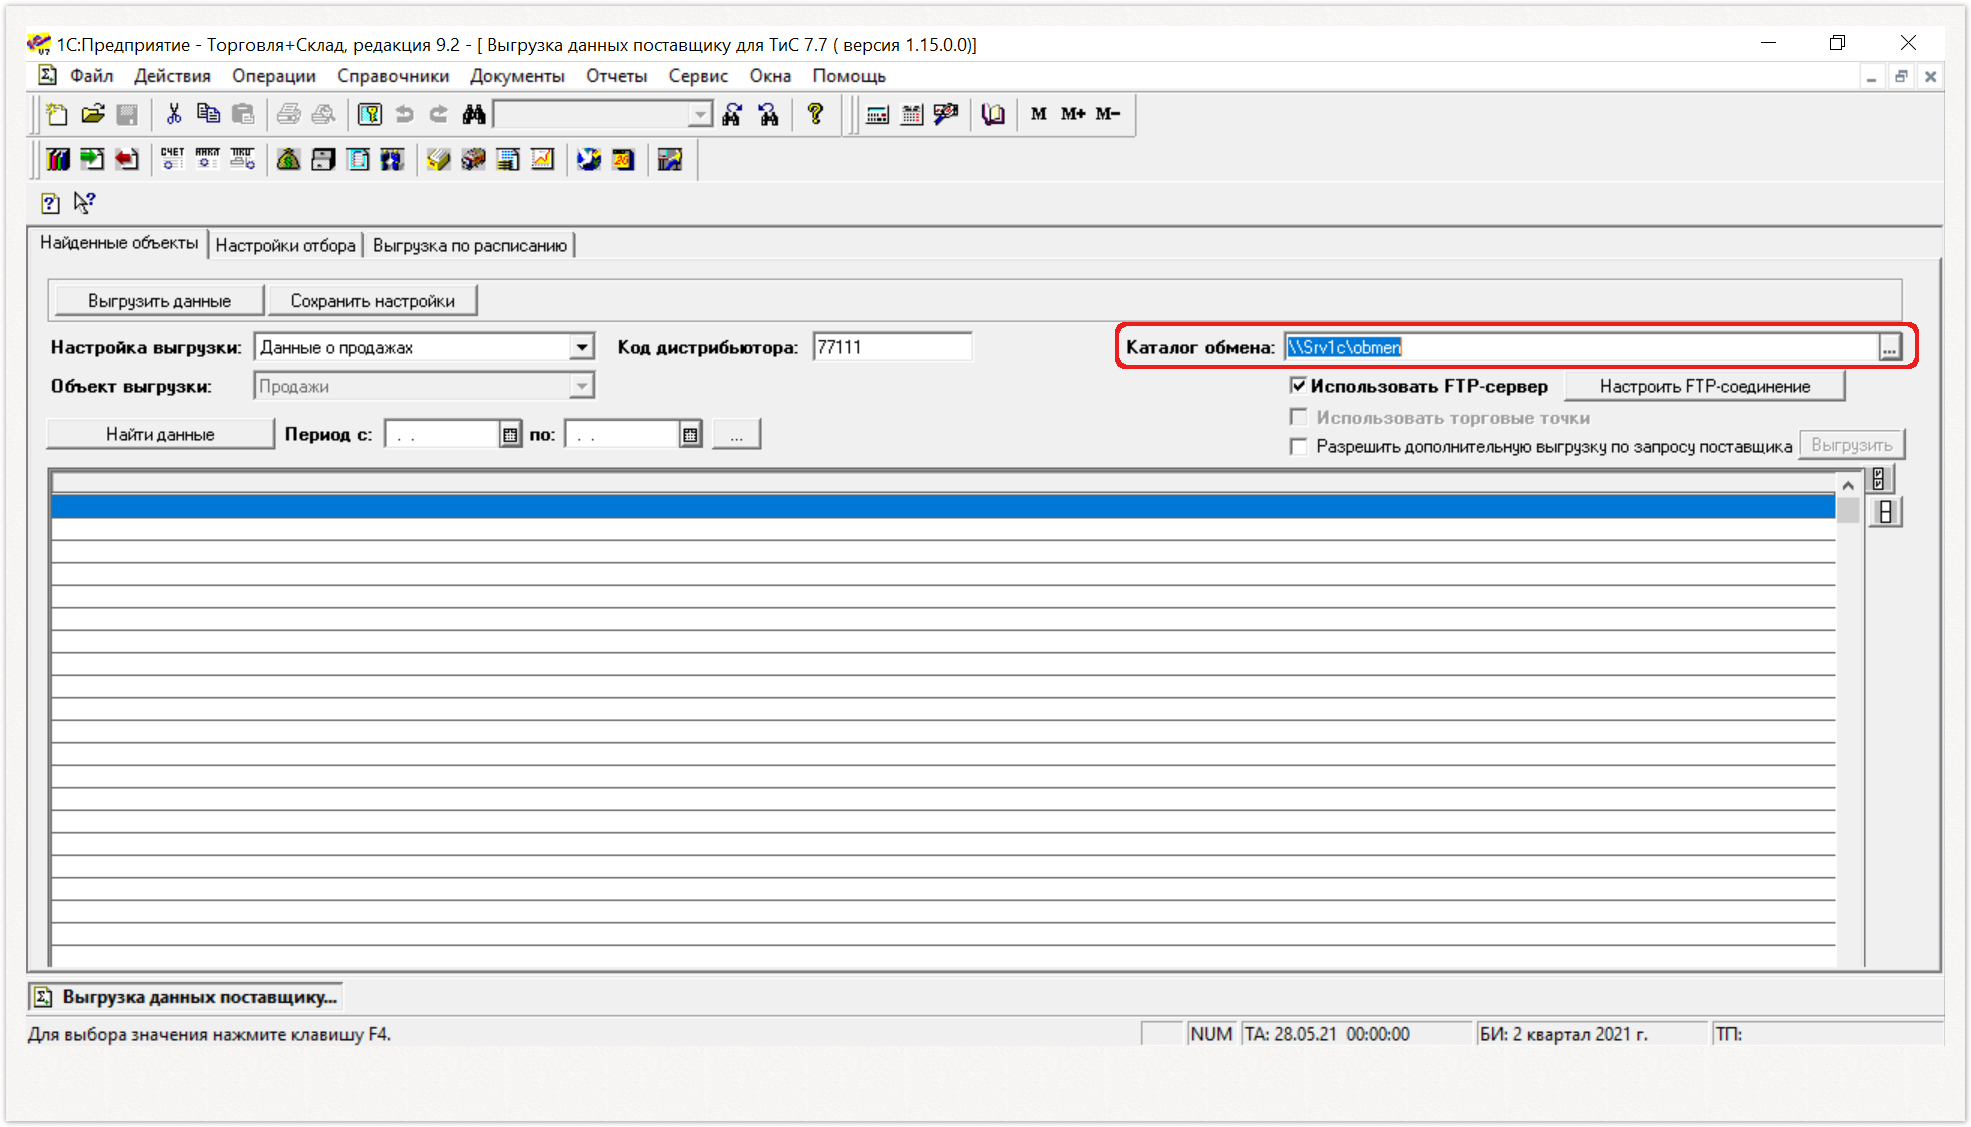Open the toolbar search combo box arrow
1971x1127 pixels.
point(701,115)
